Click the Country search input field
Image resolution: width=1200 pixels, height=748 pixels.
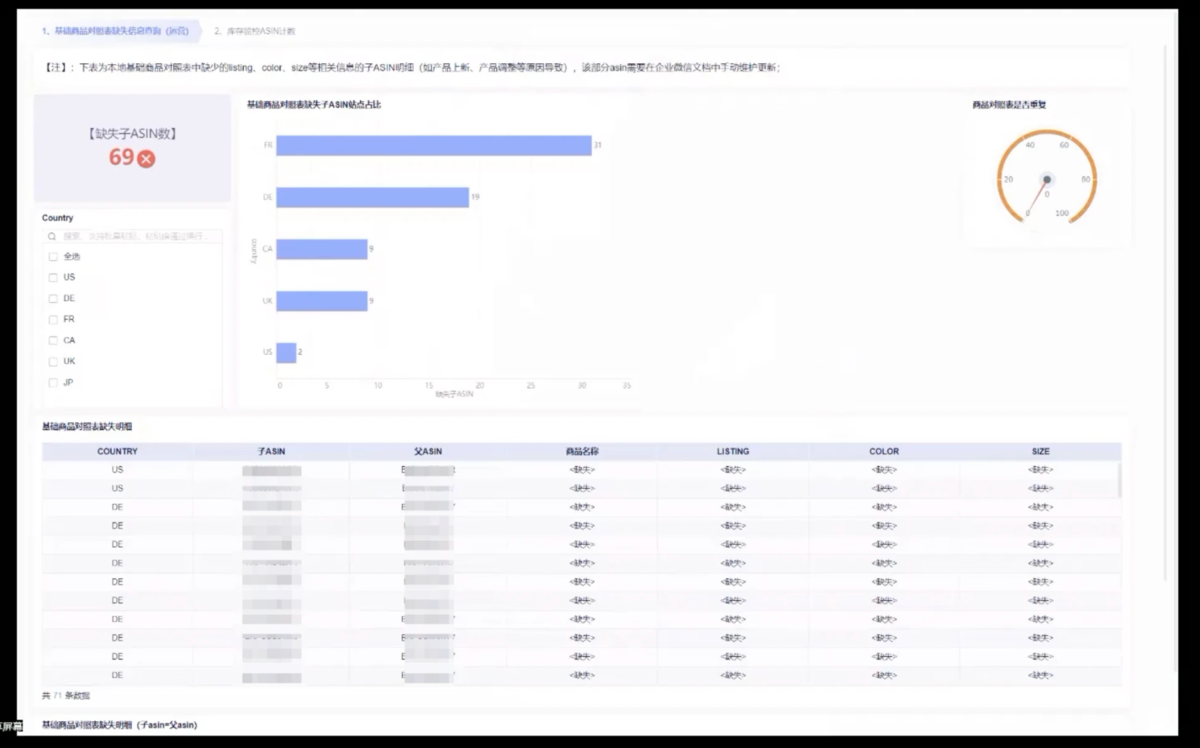tap(135, 237)
